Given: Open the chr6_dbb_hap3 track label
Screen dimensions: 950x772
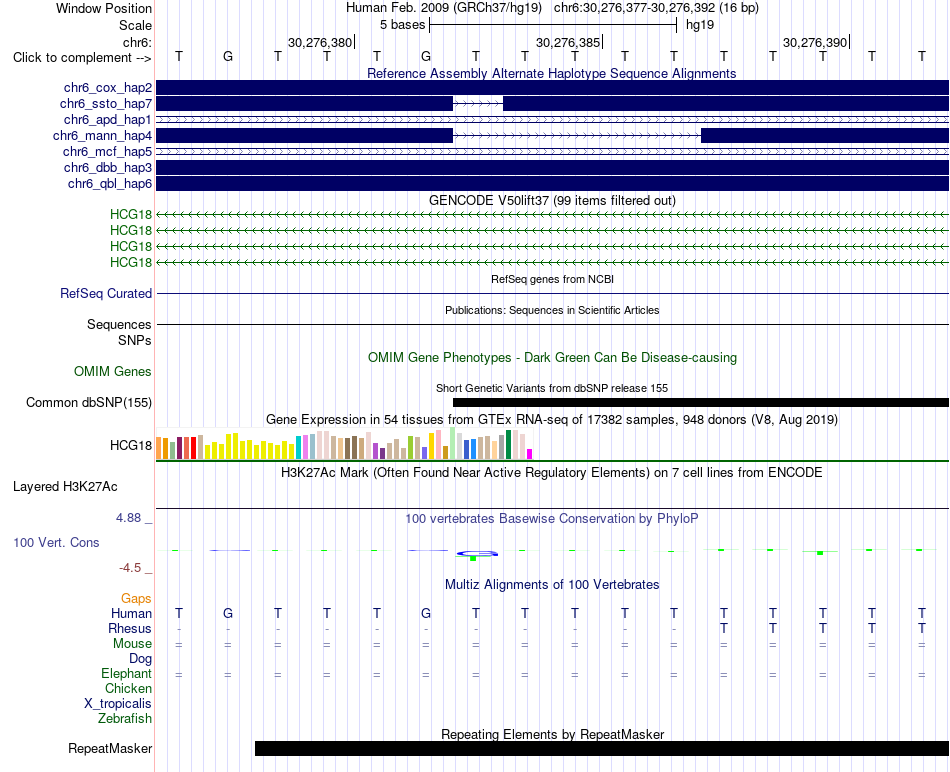Looking at the screenshot, I should pos(107,167).
